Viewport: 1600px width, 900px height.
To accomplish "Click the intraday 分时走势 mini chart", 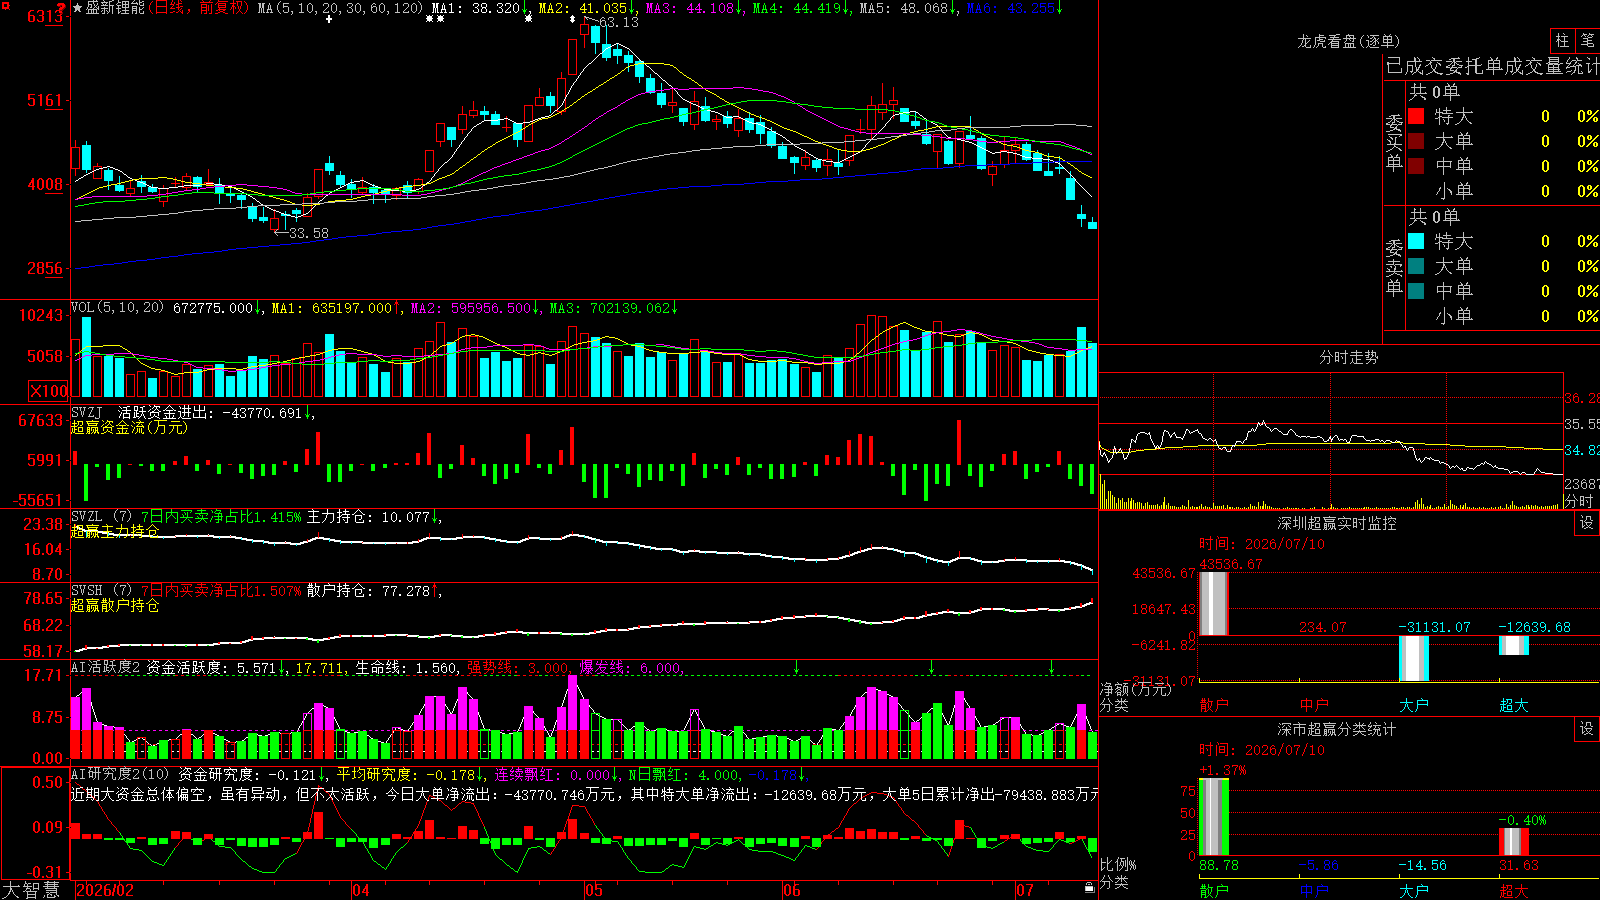I will [1331, 441].
